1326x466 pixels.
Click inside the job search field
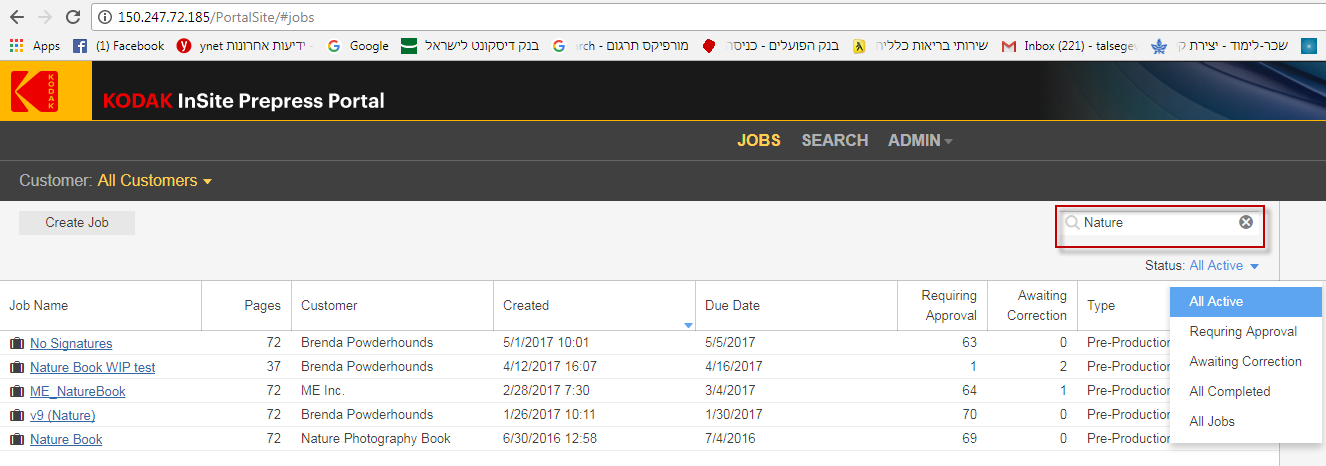1158,223
